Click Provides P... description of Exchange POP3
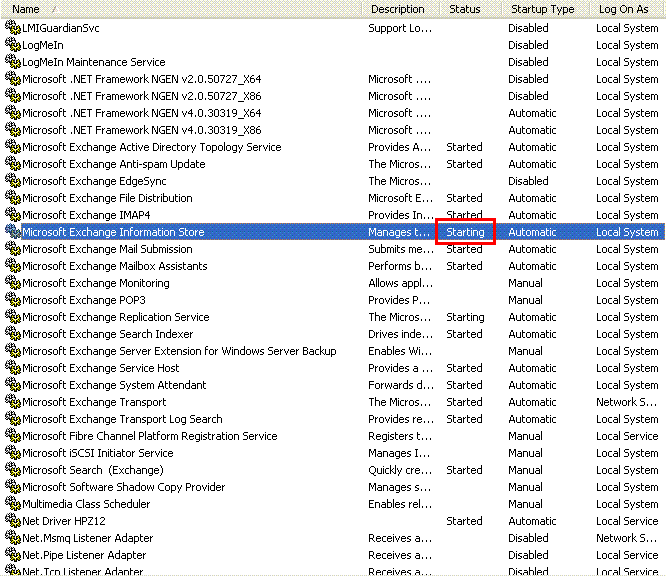This screenshot has height=576, width=666. 399,300
